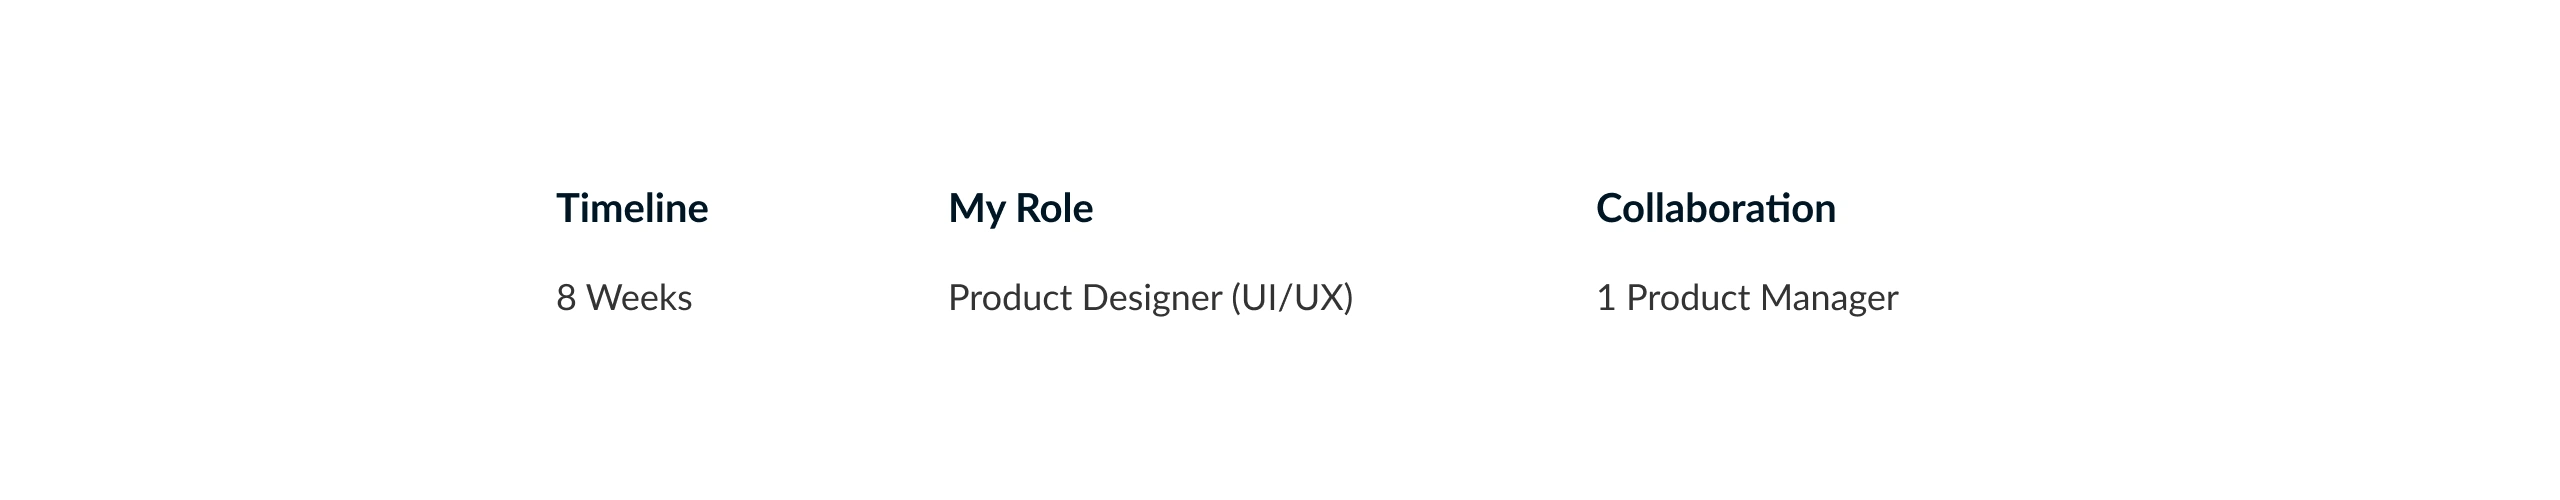This screenshot has width=2560, height=500.
Task: Click the (UI/UX) parenthetical text
Action: [x=1291, y=298]
